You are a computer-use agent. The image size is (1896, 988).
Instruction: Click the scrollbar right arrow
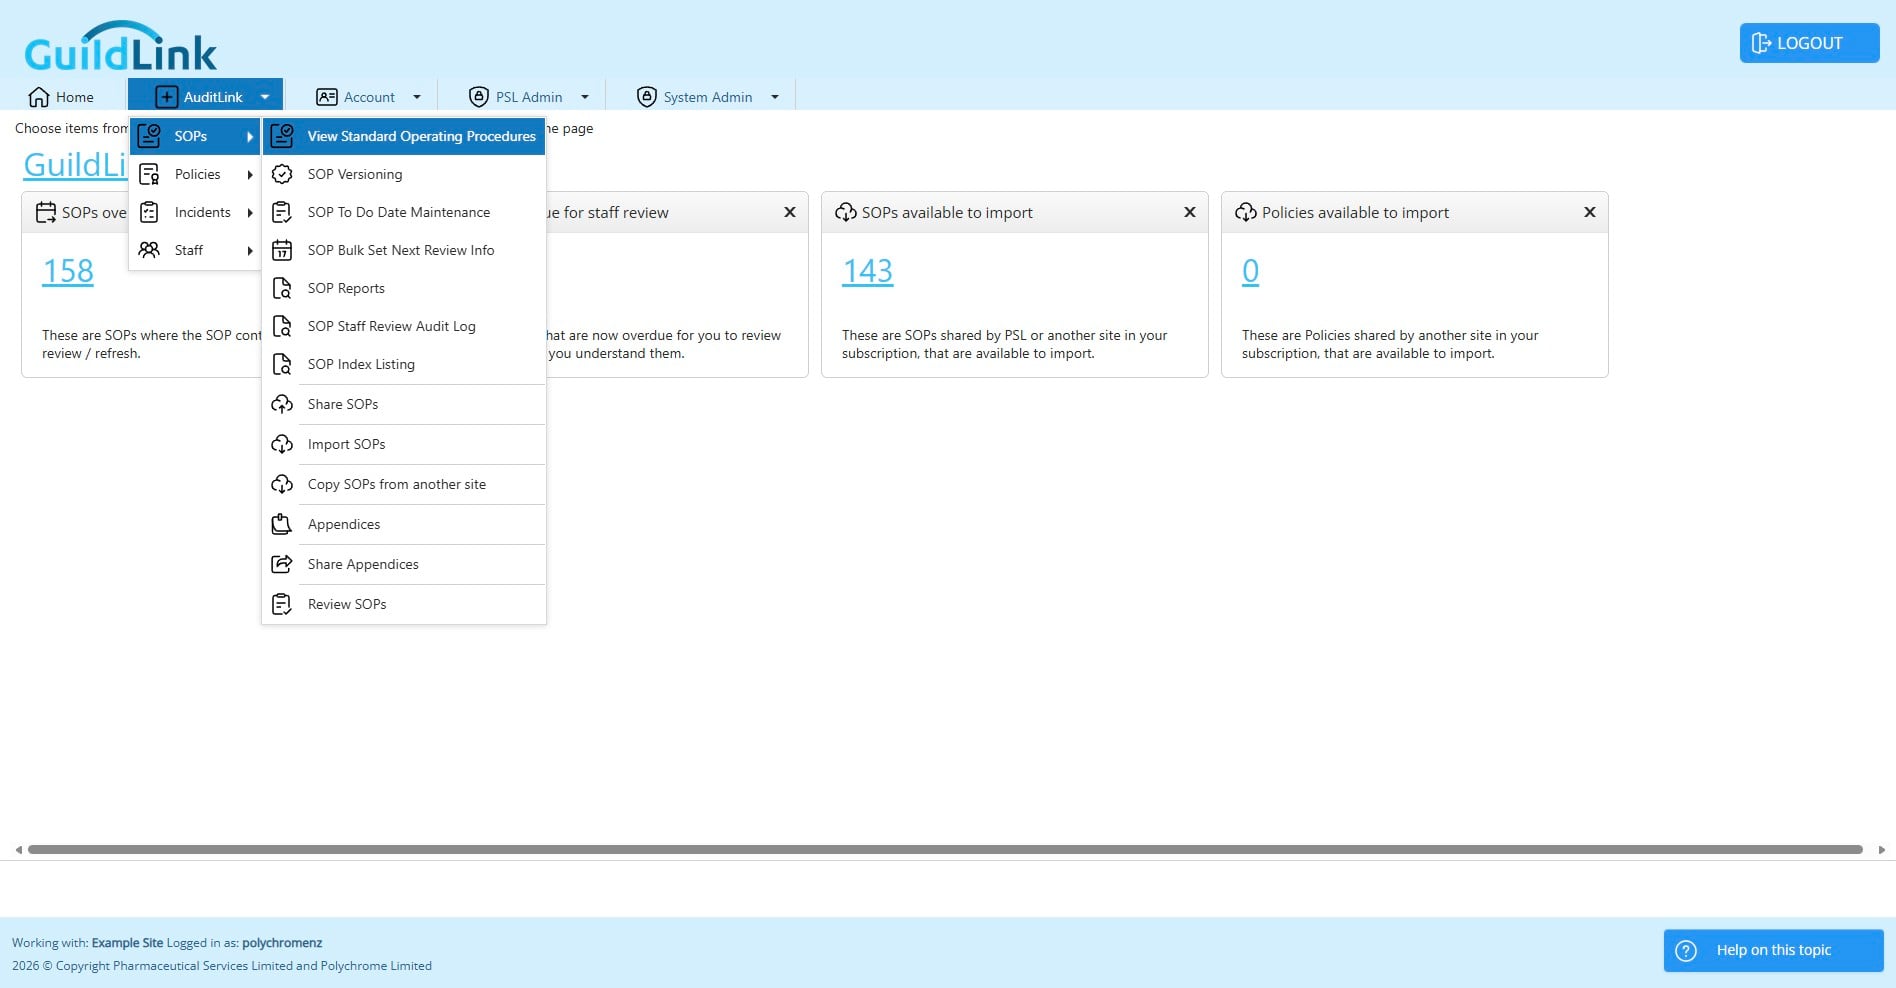[1882, 850]
